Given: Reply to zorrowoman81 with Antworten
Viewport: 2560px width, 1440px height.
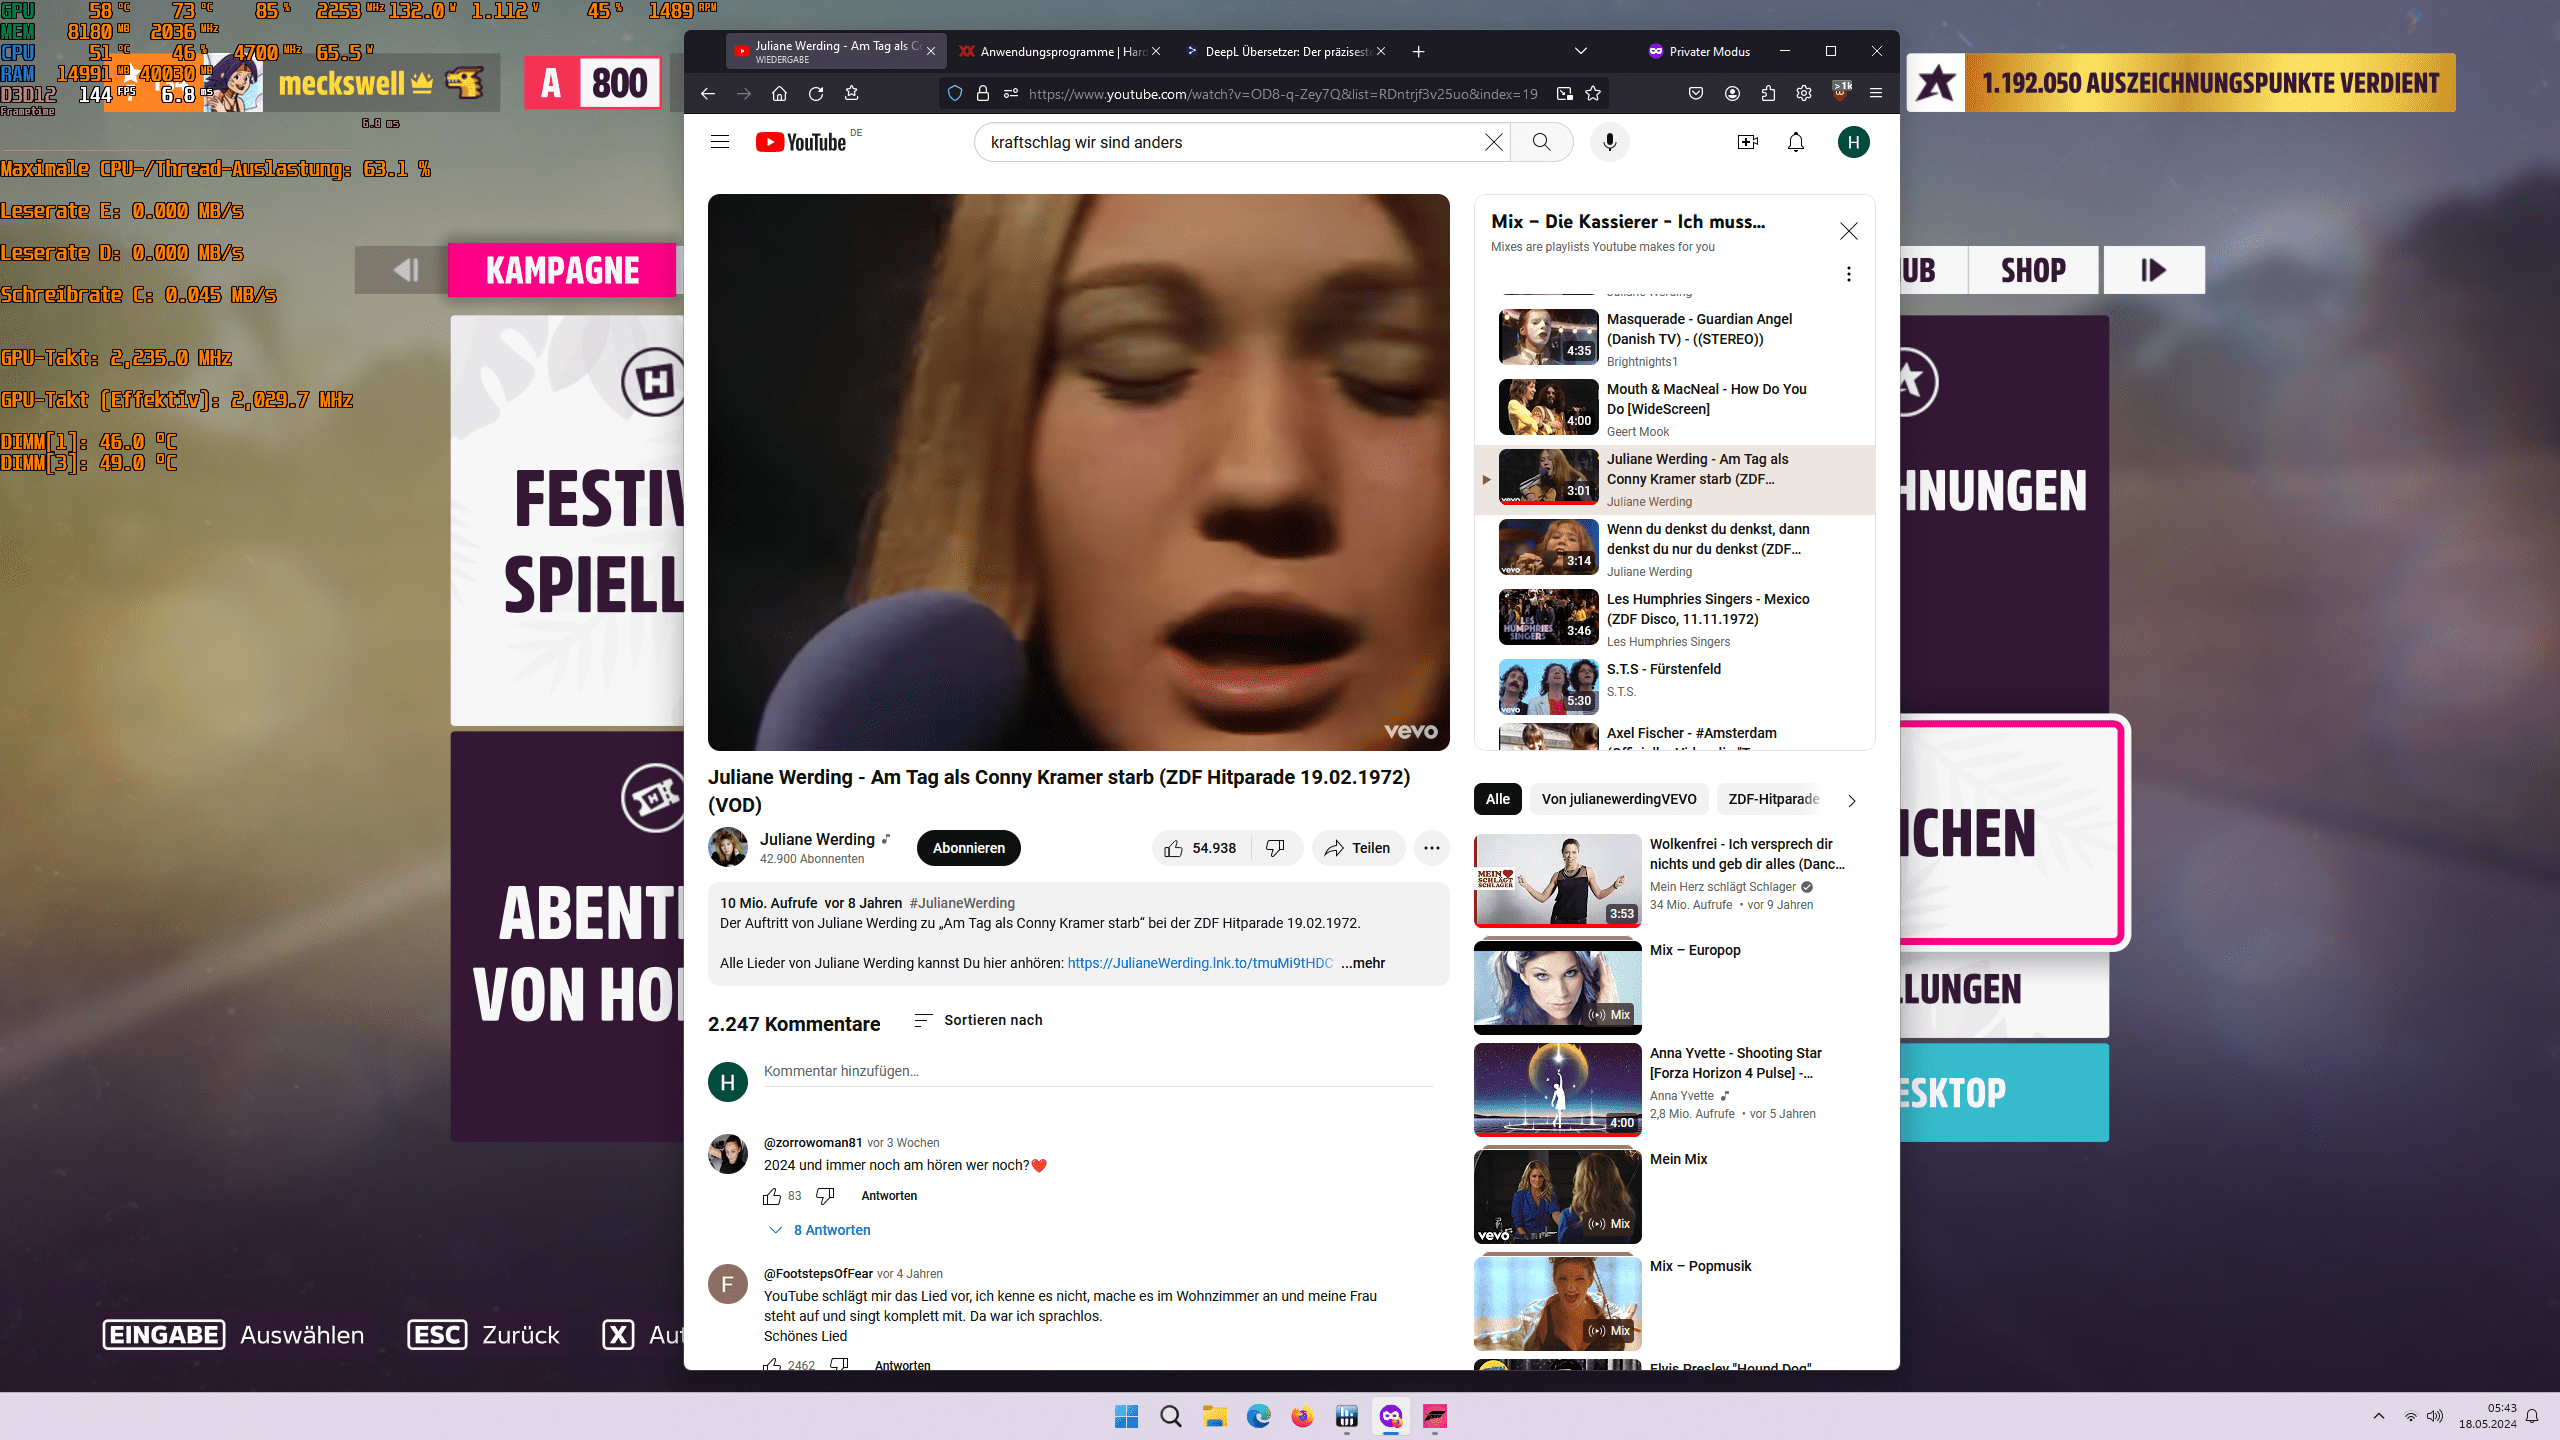Looking at the screenshot, I should 889,1196.
